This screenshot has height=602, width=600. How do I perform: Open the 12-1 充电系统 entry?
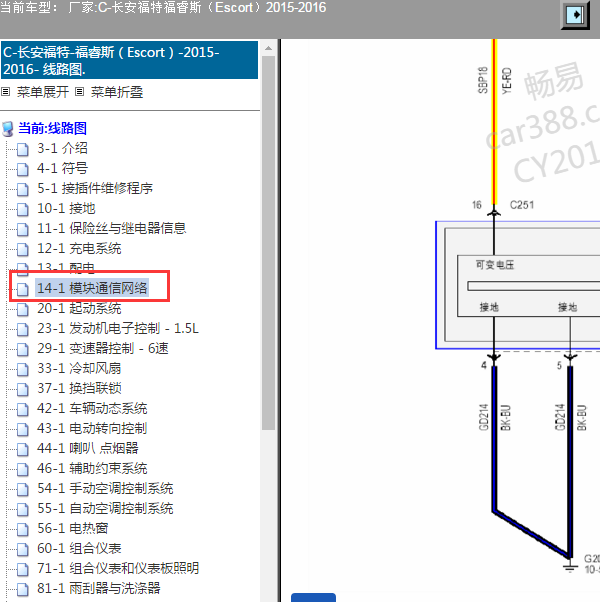pyautogui.click(x=79, y=248)
